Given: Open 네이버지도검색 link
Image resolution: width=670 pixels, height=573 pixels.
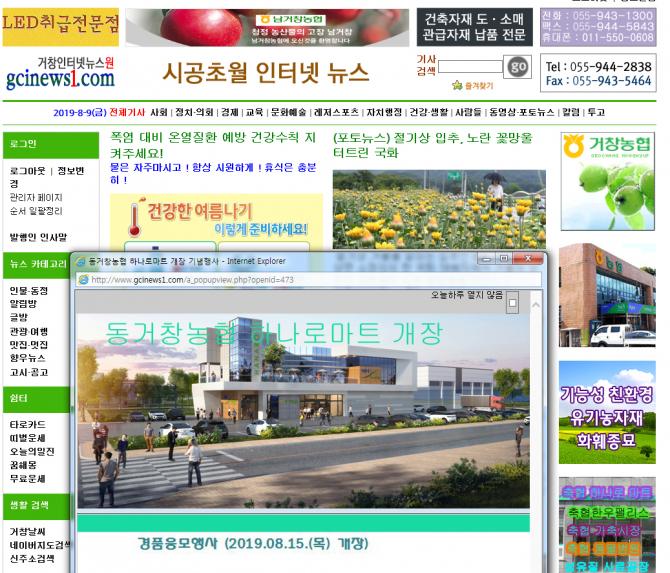Looking at the screenshot, I should (39, 545).
